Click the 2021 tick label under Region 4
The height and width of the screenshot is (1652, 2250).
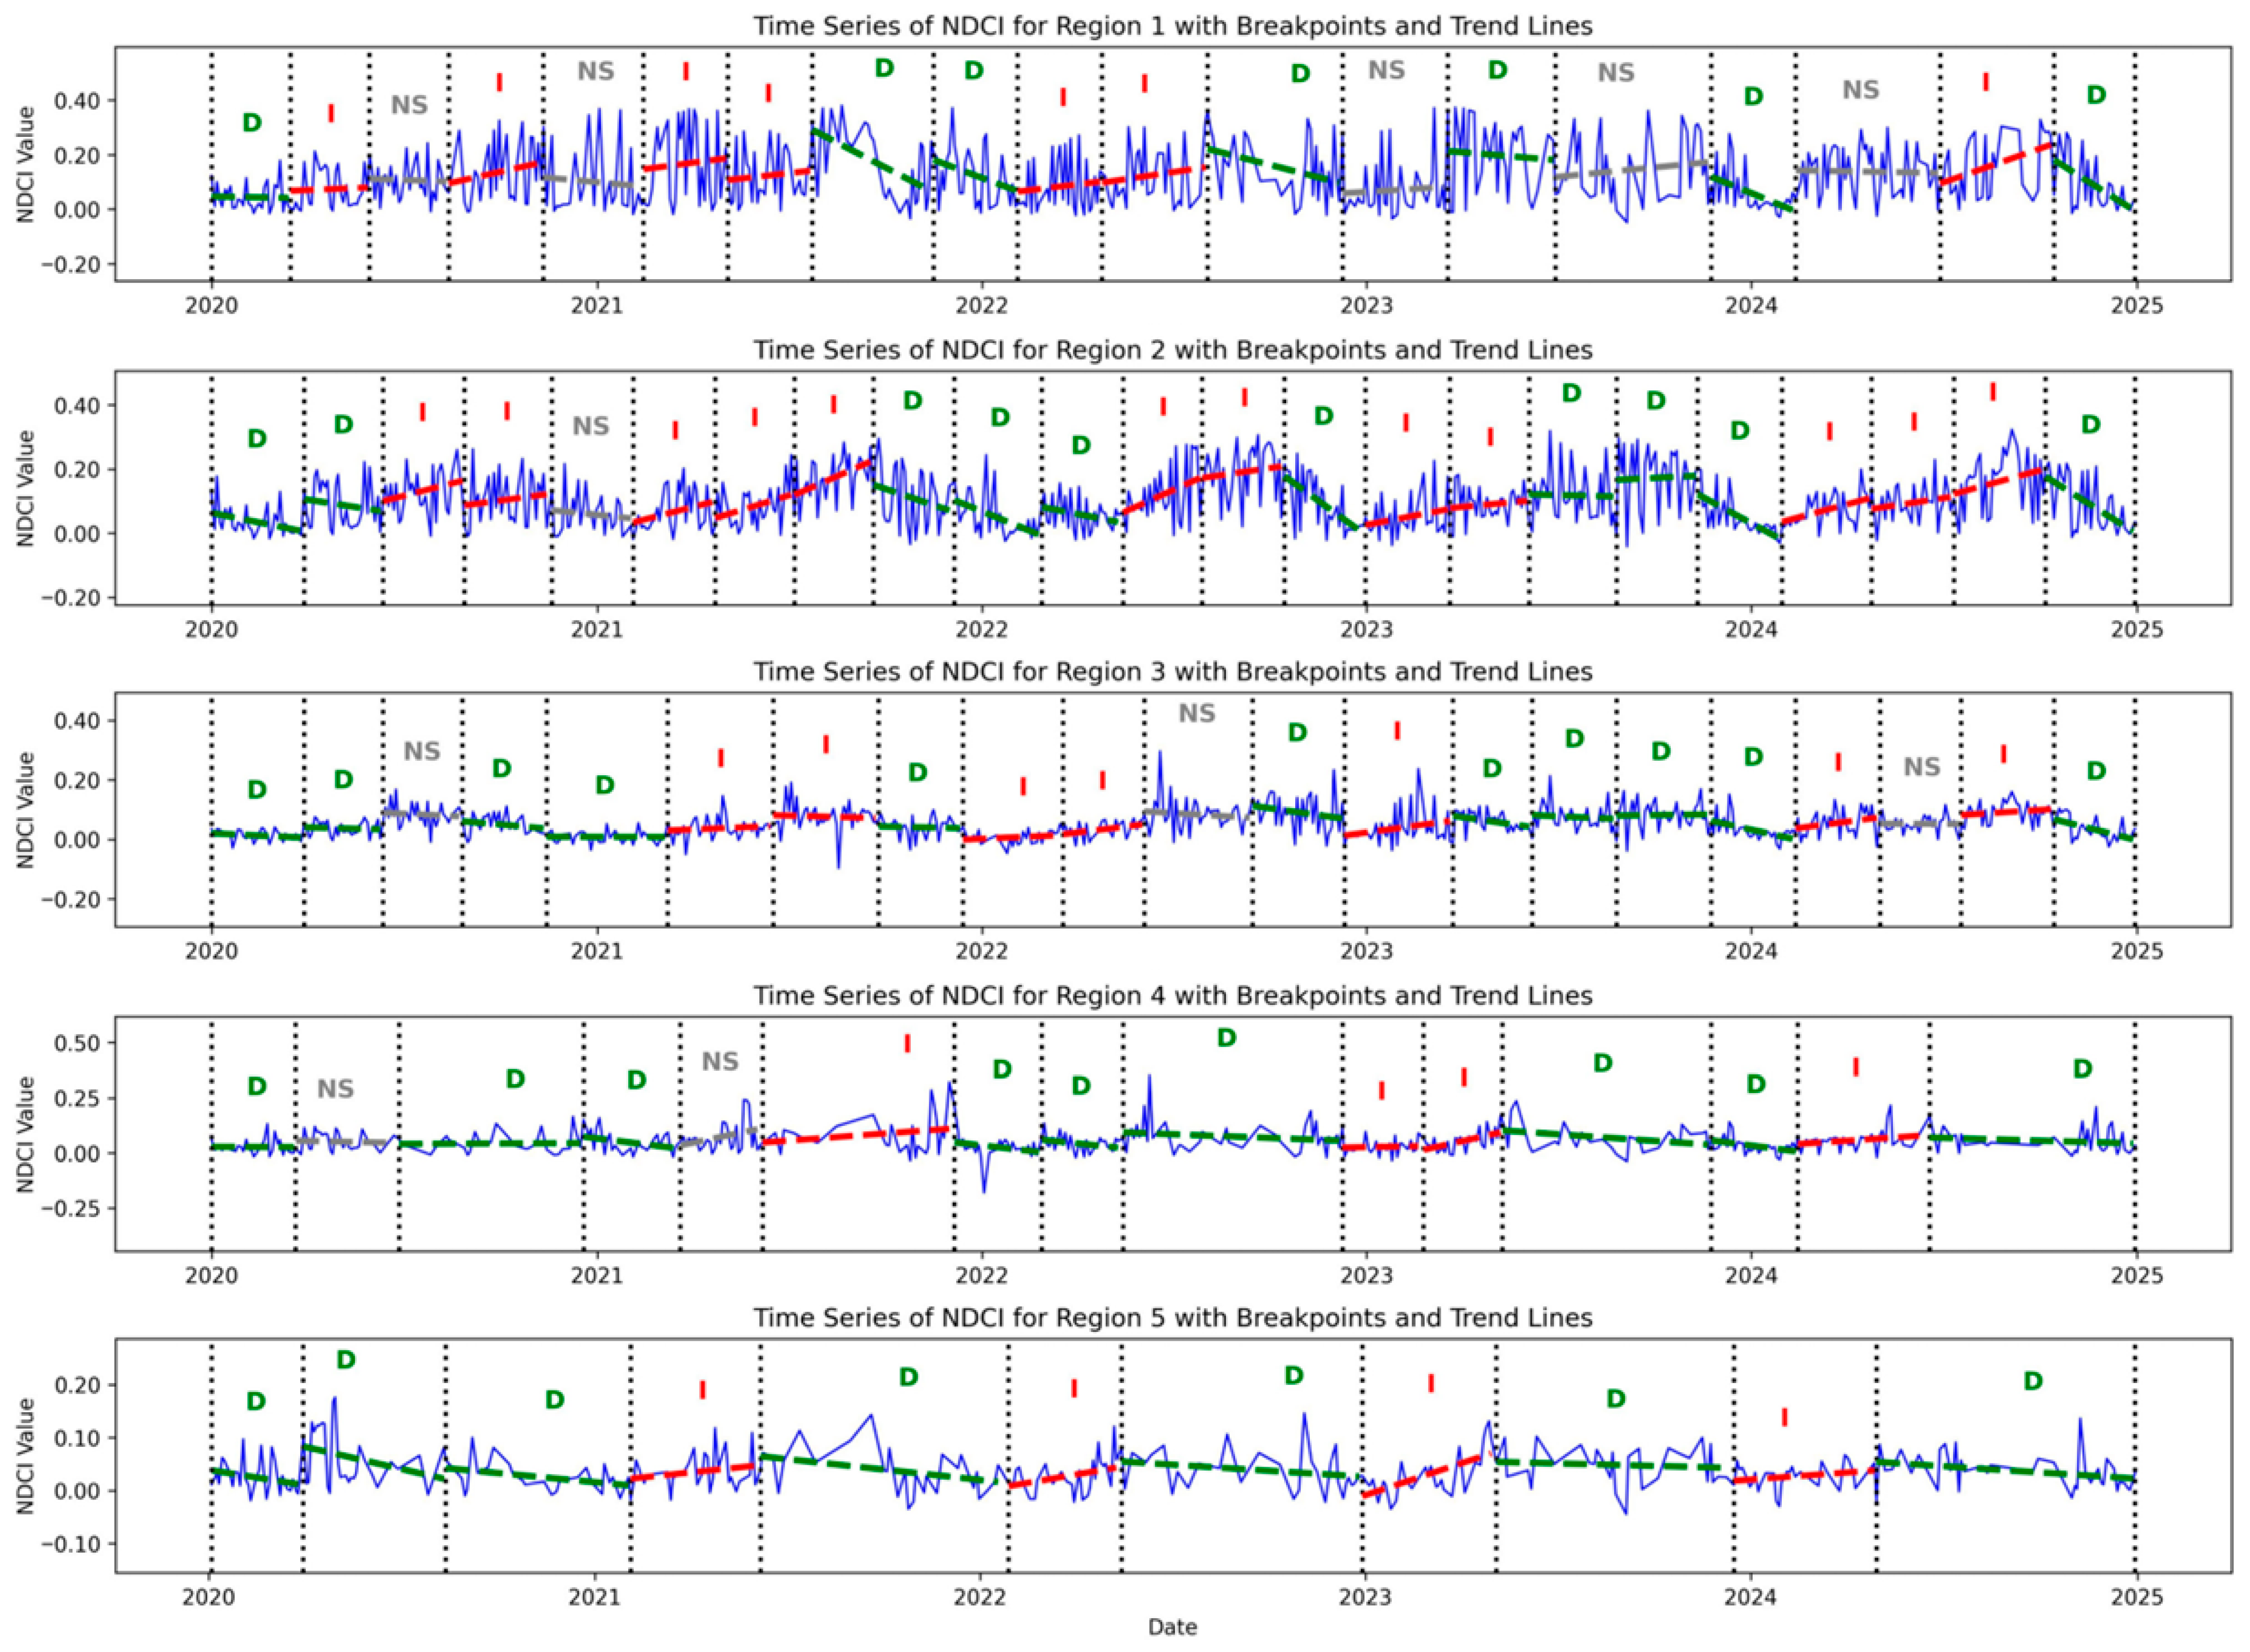pyautogui.click(x=597, y=1275)
